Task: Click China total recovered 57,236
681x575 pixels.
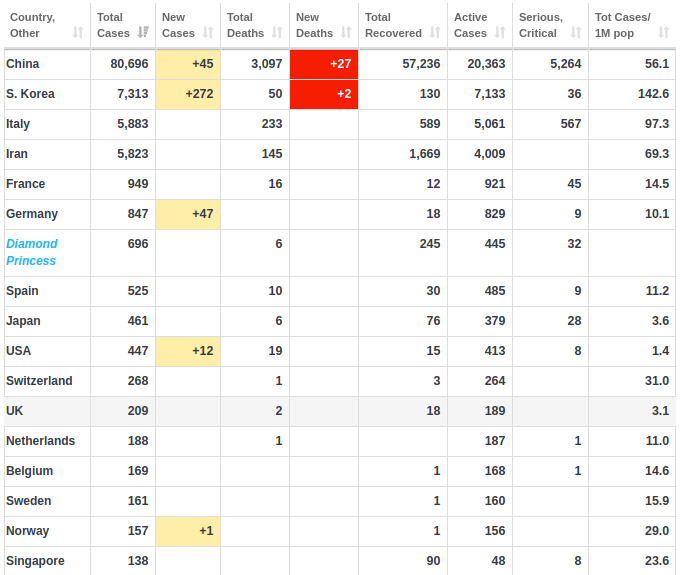Action: click(421, 64)
